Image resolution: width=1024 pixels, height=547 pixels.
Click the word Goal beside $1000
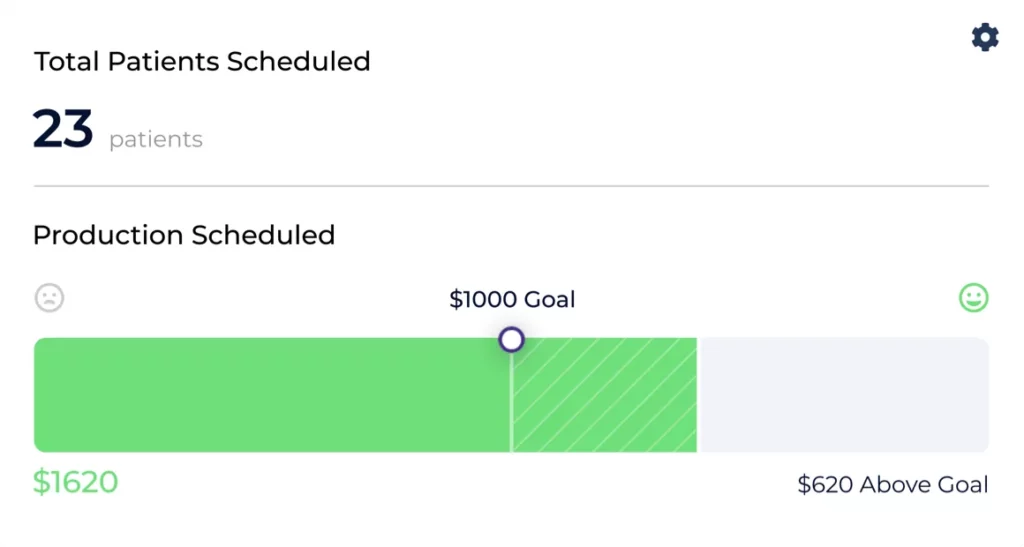pos(549,299)
